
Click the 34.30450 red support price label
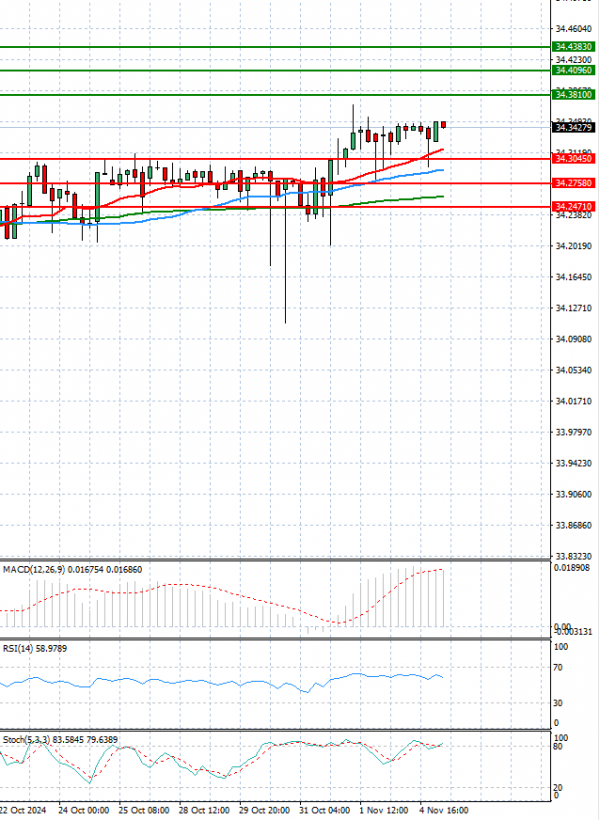coord(573,159)
